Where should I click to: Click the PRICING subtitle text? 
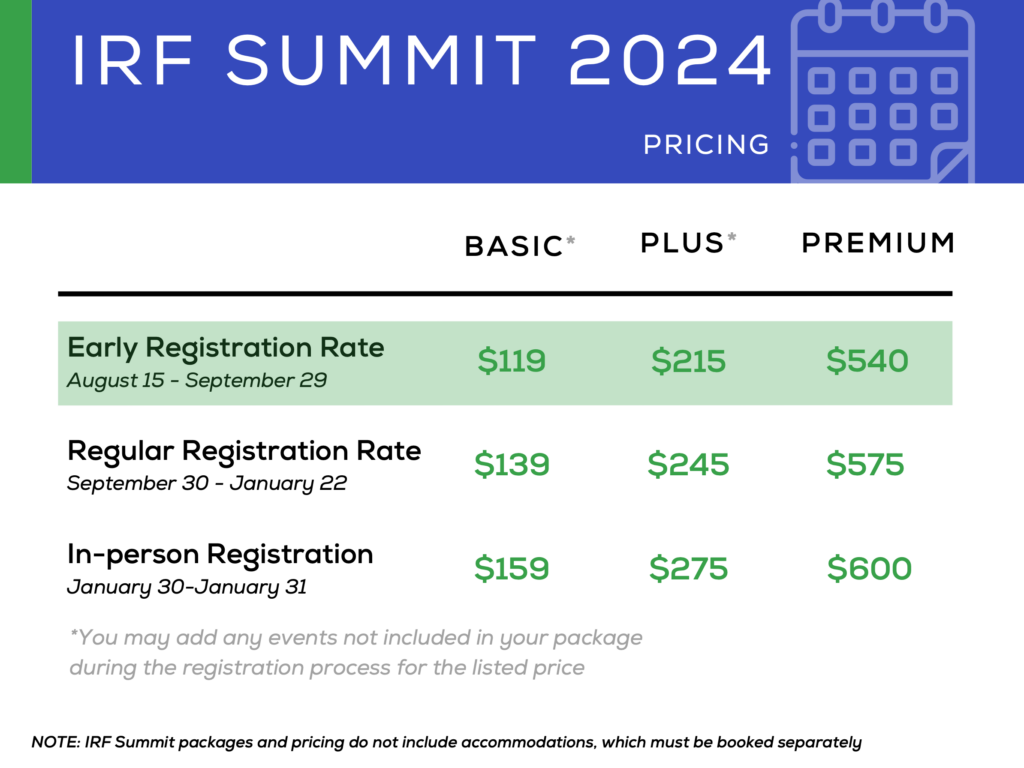pyautogui.click(x=707, y=144)
